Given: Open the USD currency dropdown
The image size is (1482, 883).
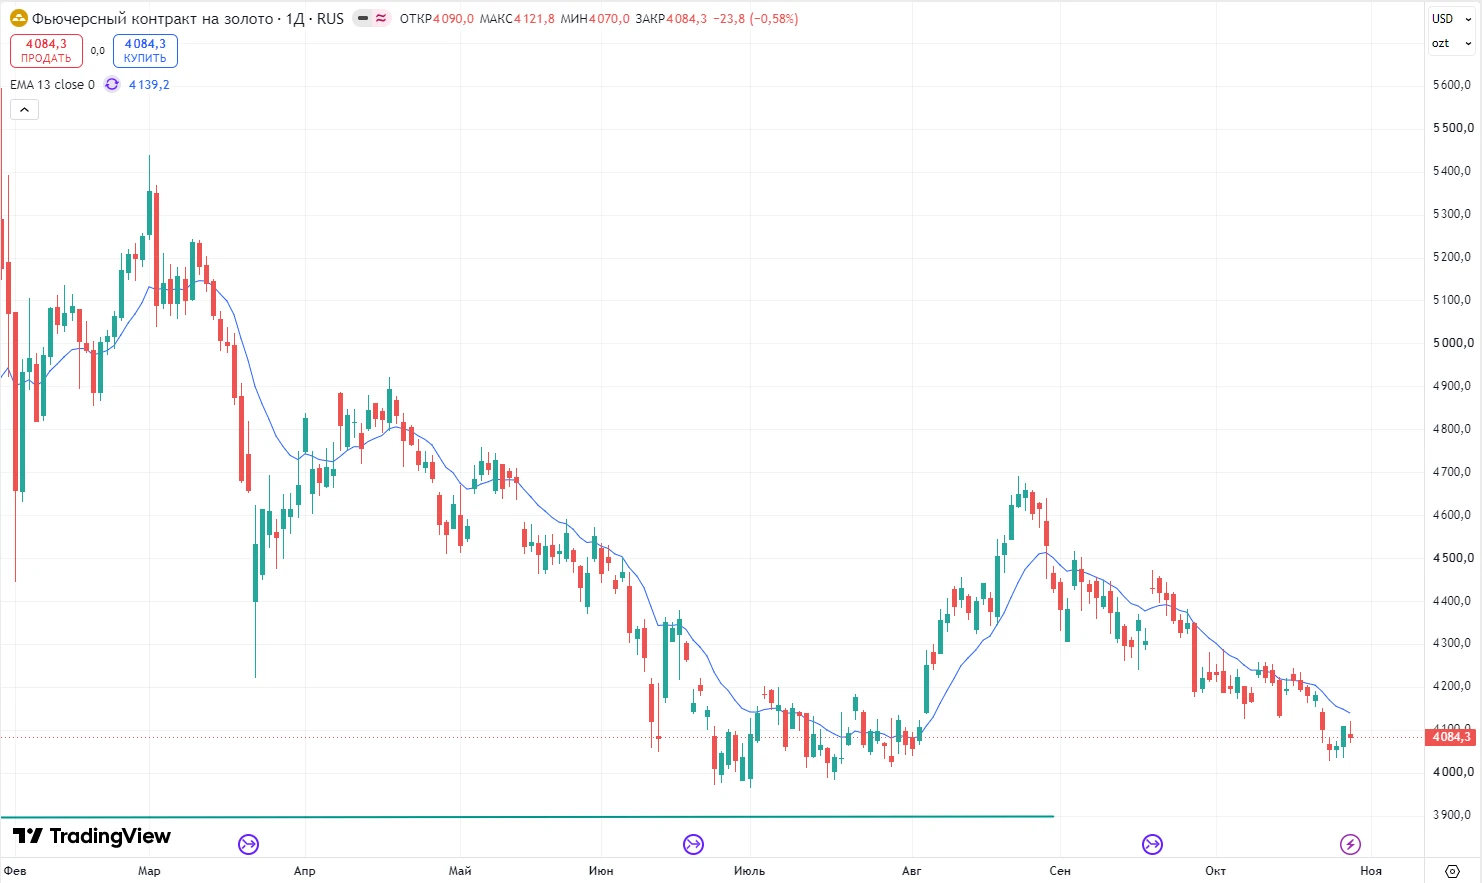Looking at the screenshot, I should (1452, 18).
